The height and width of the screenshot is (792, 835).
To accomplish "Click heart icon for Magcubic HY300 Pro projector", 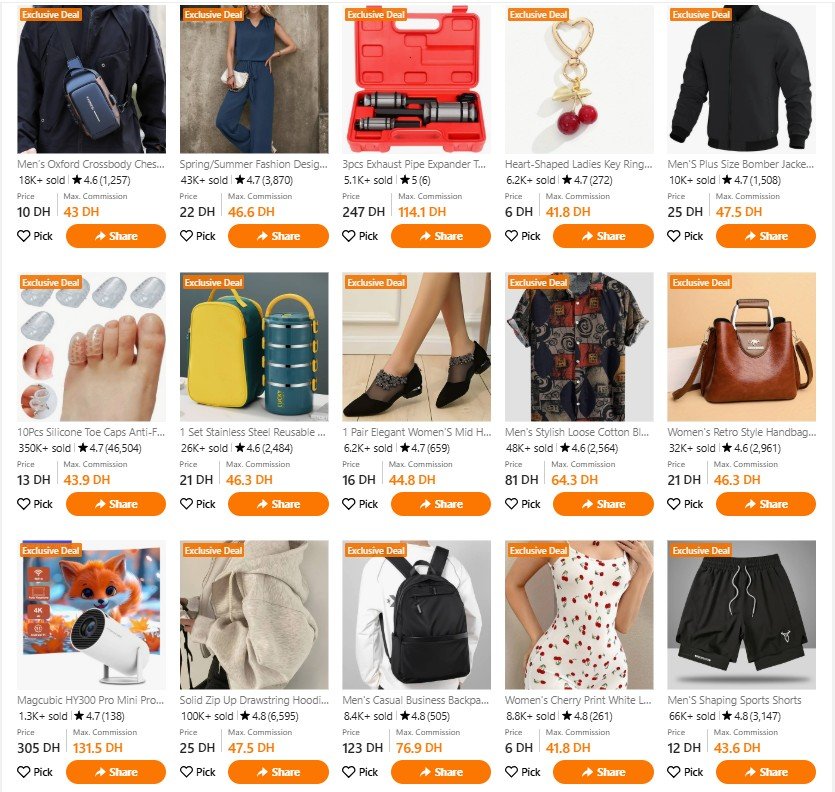I will pos(23,772).
